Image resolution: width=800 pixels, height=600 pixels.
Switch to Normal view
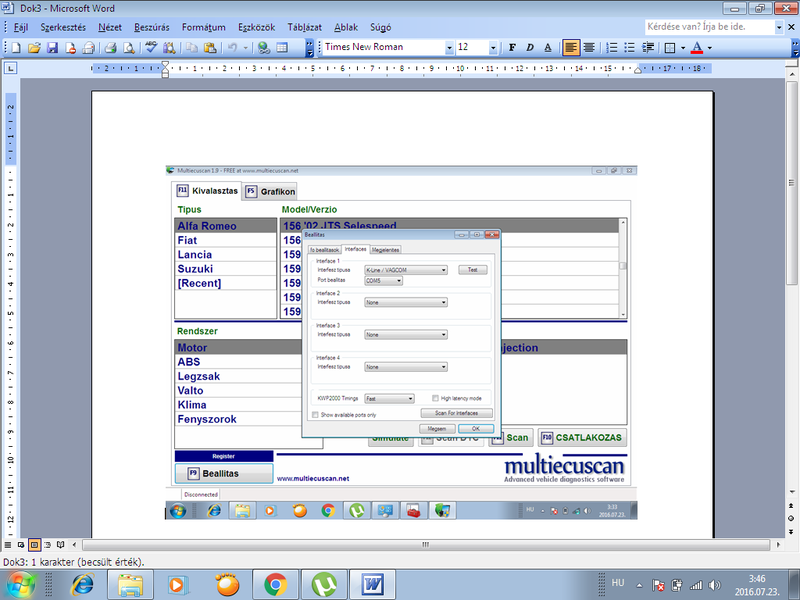[x=8, y=545]
